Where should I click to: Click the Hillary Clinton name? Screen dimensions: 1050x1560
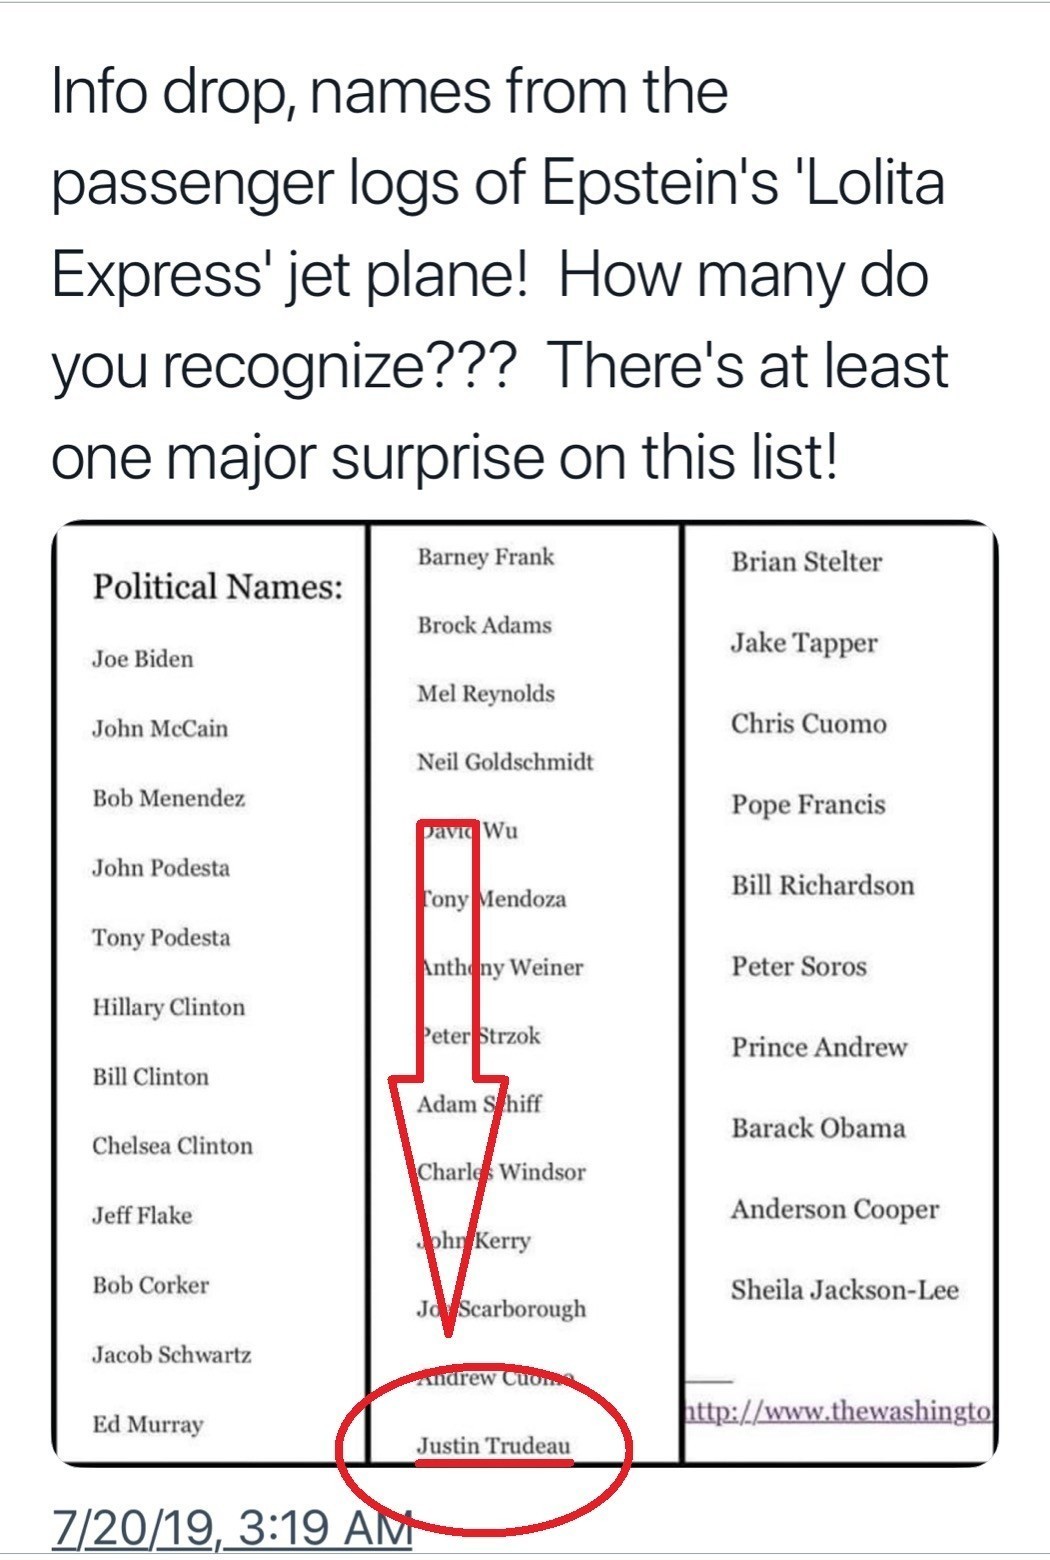click(x=168, y=1007)
